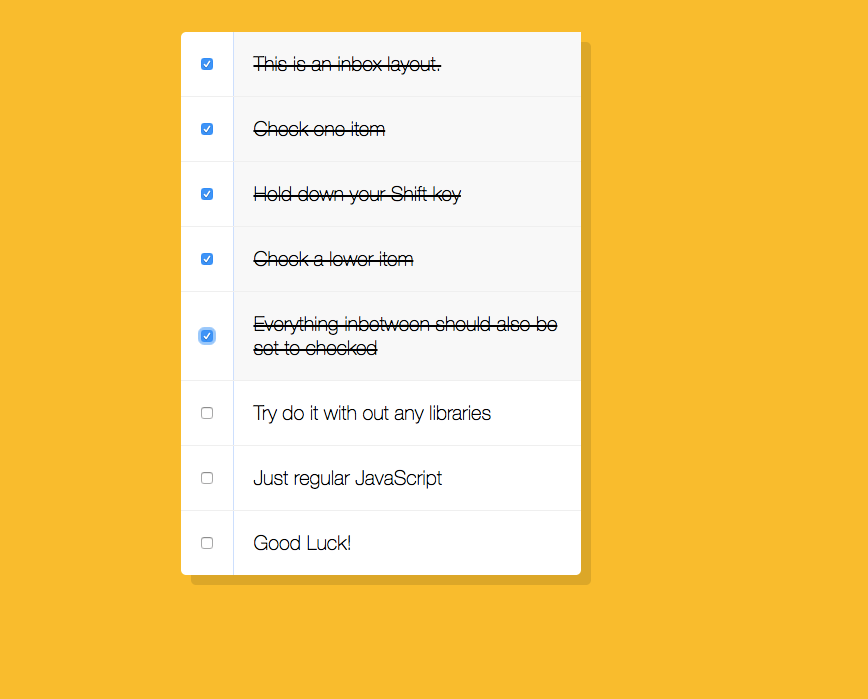Select the 'Good Luck!' text
This screenshot has height=699, width=868.
tap(302, 543)
